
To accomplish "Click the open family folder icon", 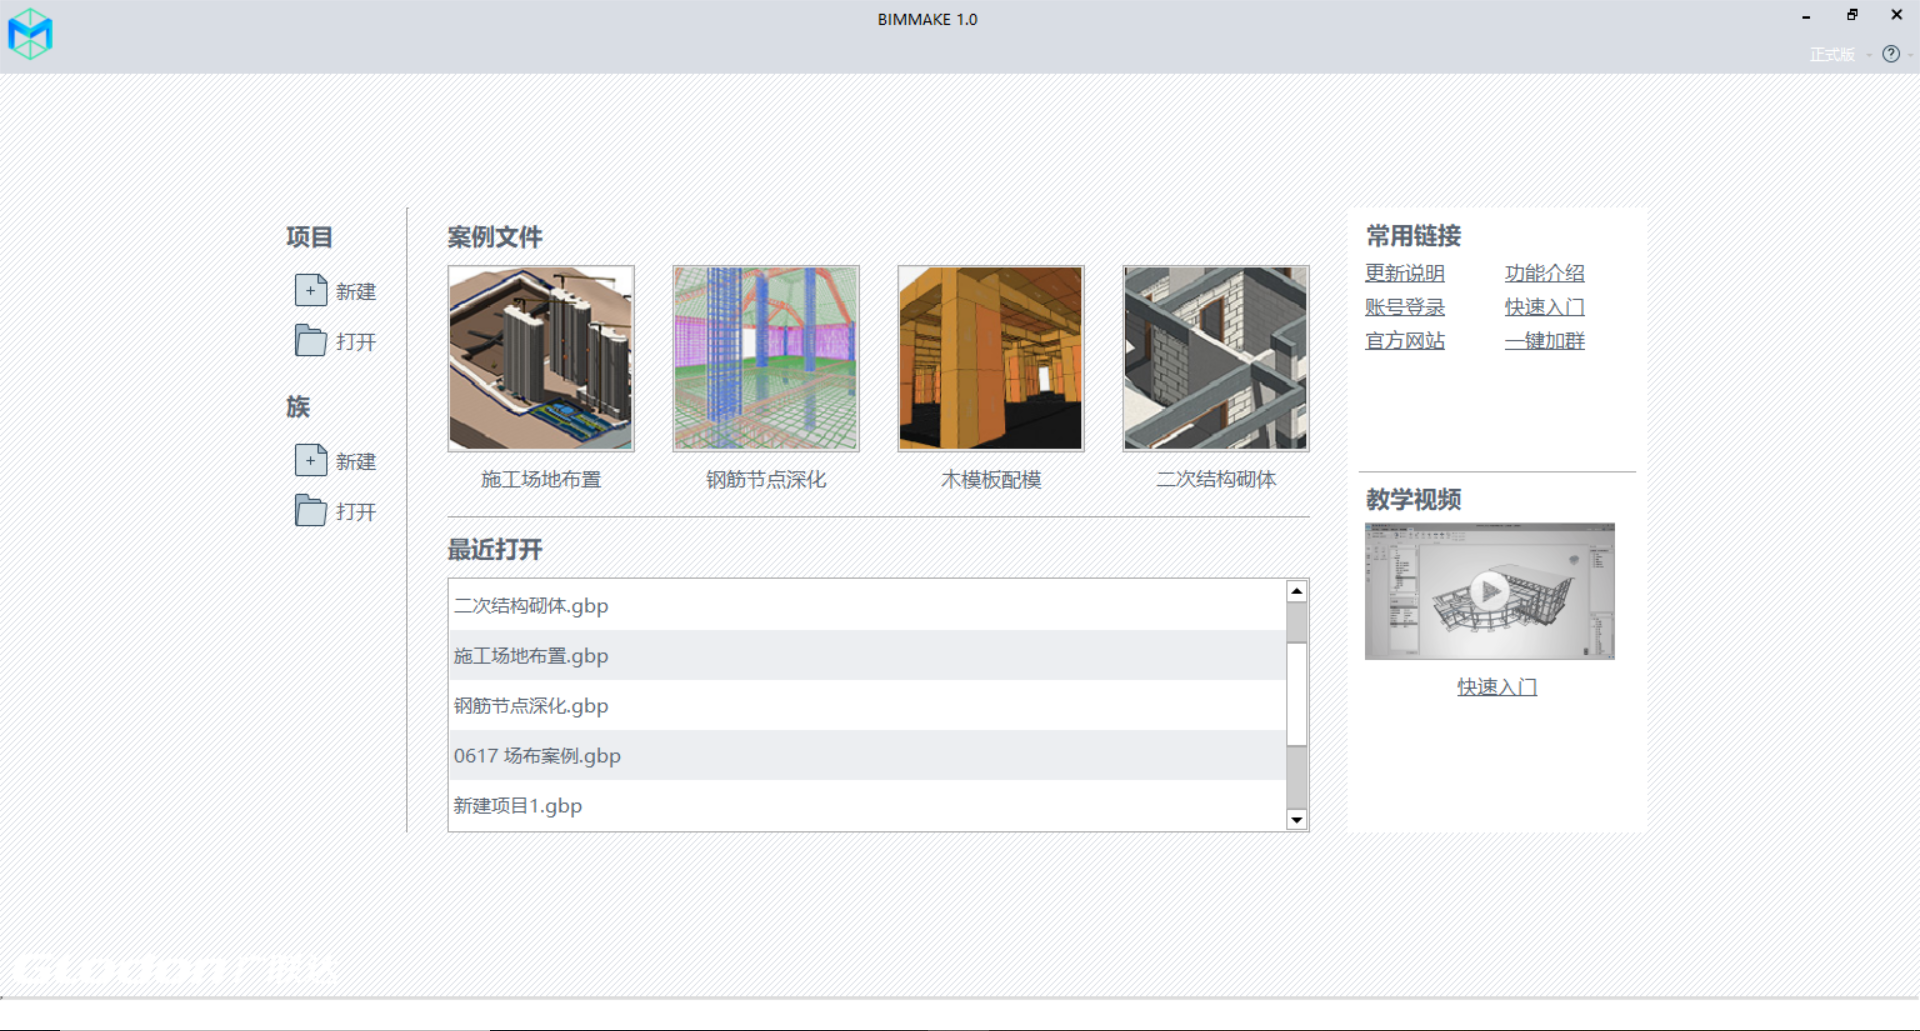I will point(311,510).
